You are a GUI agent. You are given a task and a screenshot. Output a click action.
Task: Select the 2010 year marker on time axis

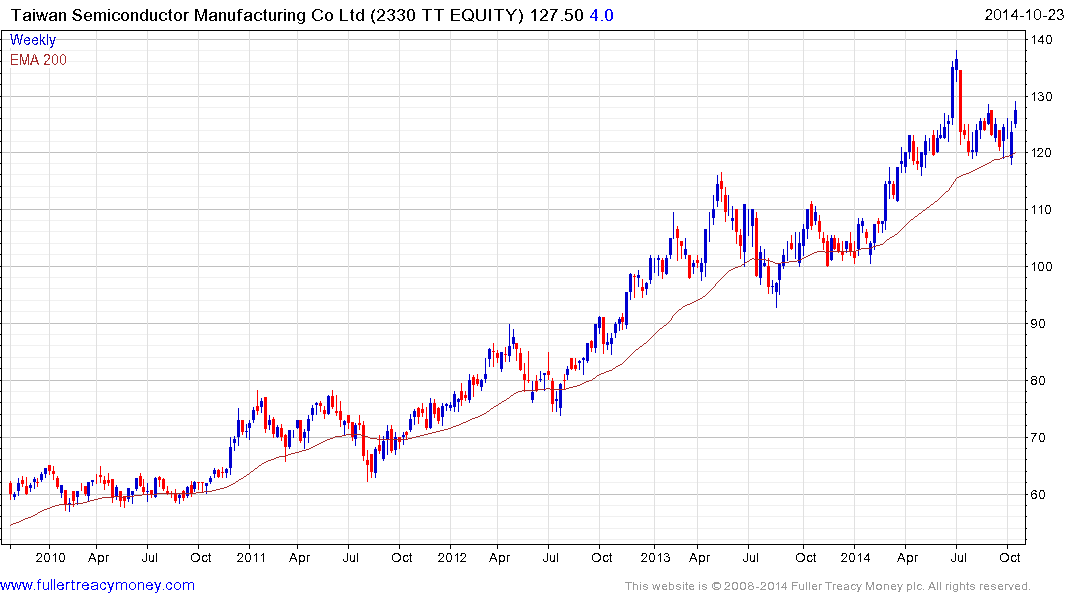[49, 557]
